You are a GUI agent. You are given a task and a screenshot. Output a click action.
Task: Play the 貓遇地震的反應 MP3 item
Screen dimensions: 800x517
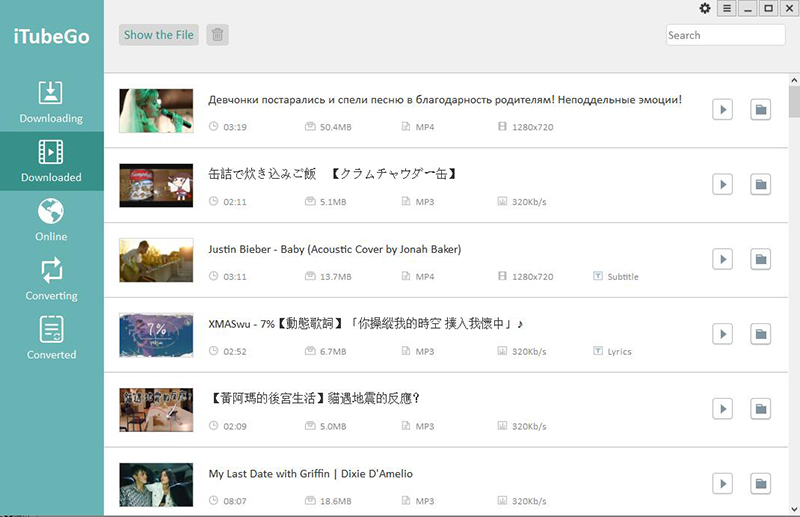pos(722,409)
